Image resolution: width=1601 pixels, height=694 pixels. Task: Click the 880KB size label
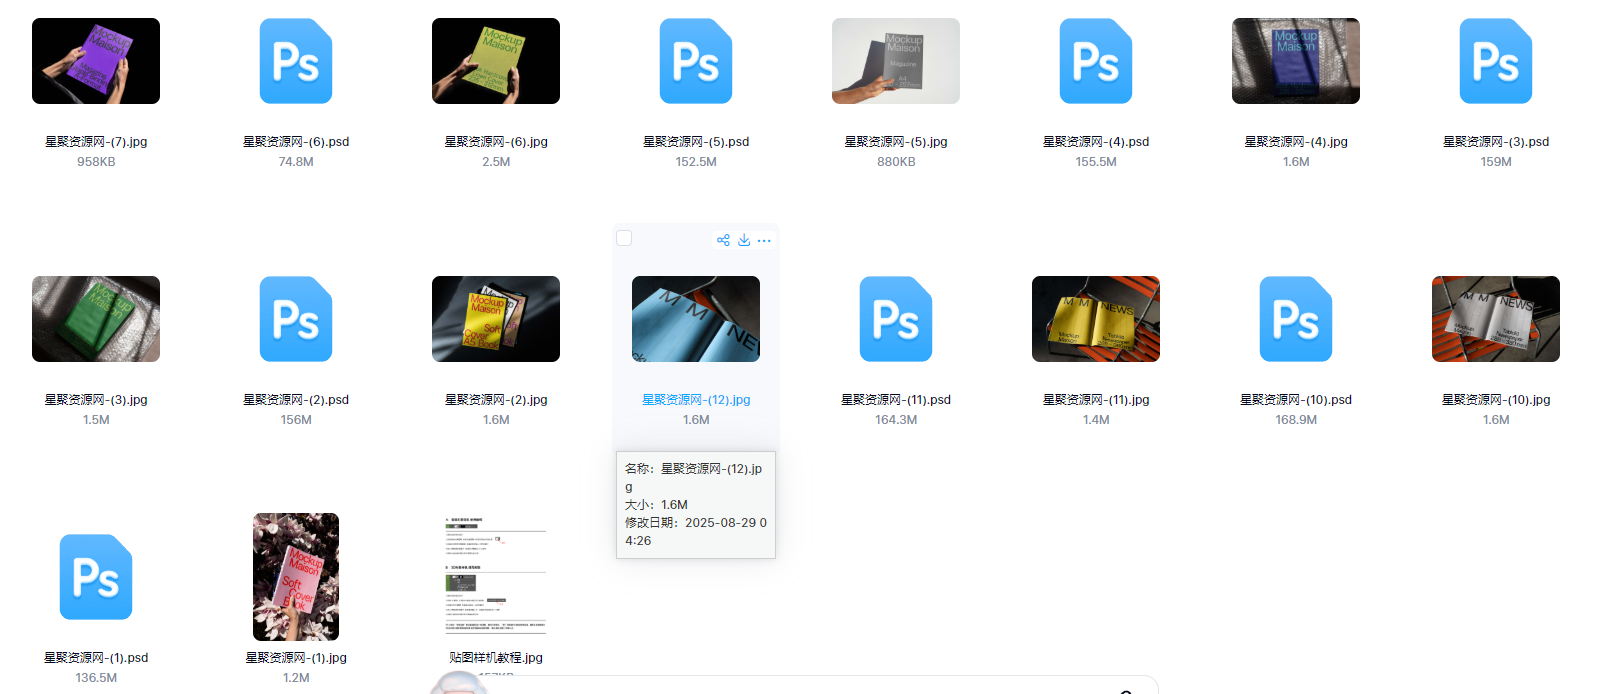coord(896,162)
